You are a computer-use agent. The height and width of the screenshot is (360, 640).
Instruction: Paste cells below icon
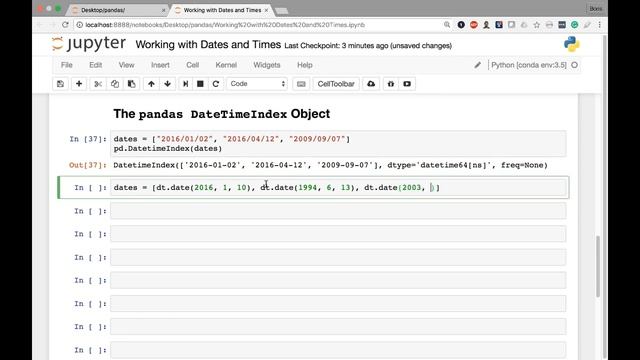tap(131, 84)
